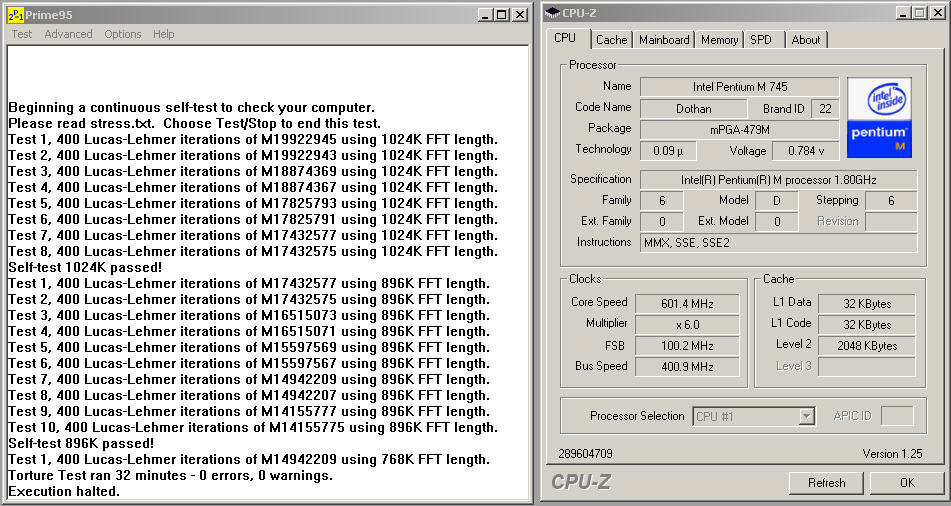Maximize the Prime95 window
The height and width of the screenshot is (506, 951).
(502, 15)
